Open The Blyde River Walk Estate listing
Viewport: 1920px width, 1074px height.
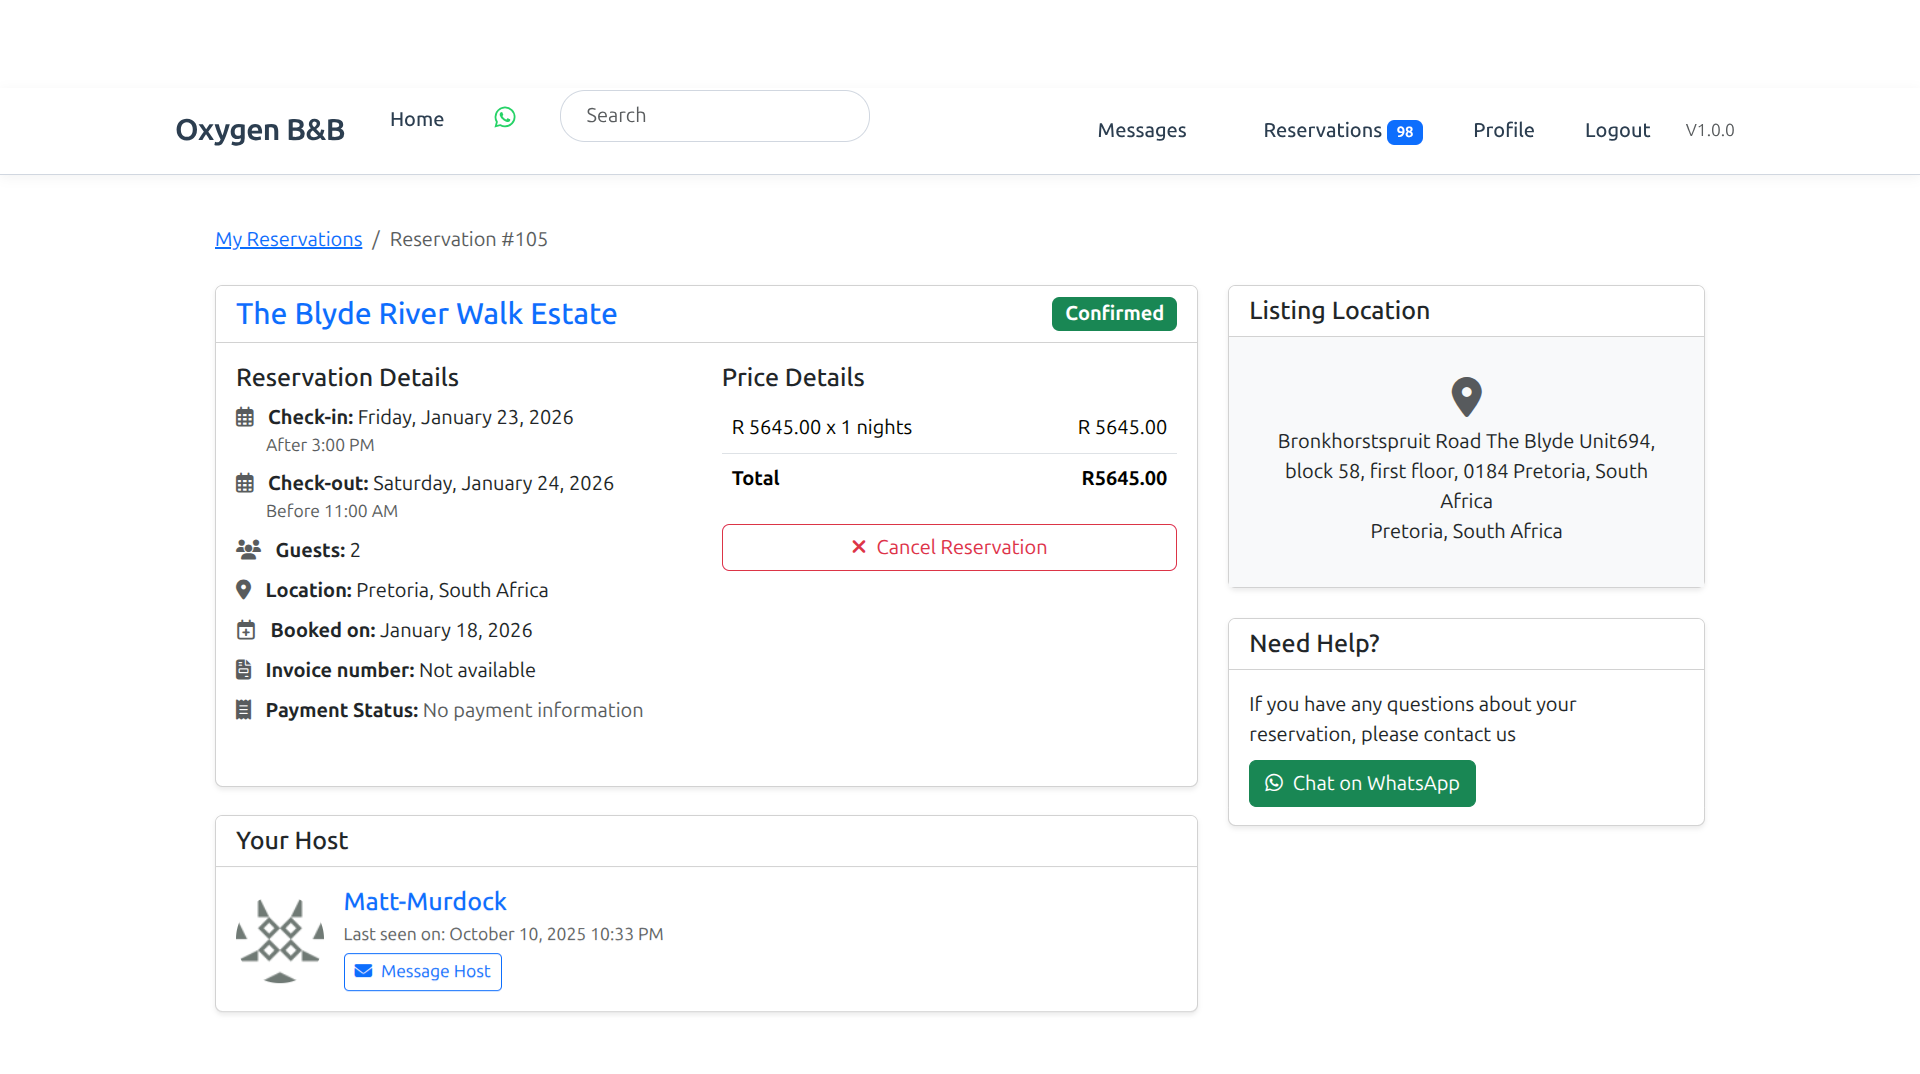click(x=426, y=314)
